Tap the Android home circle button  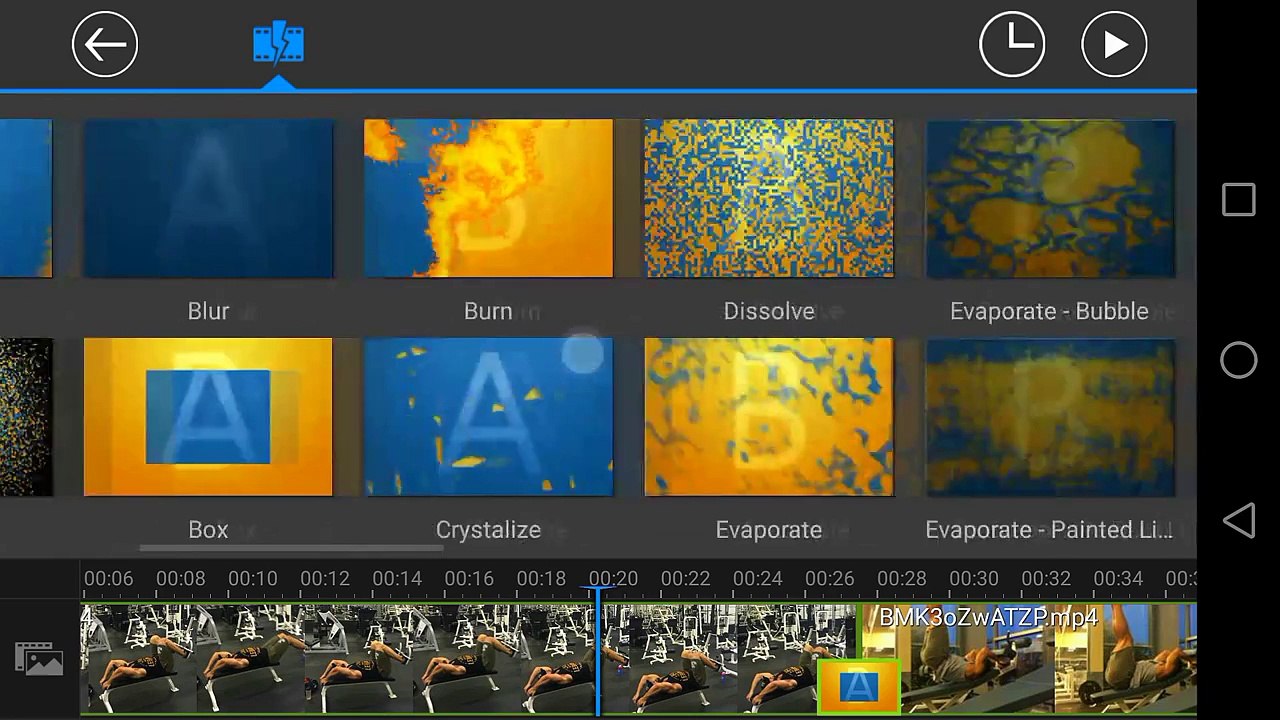click(x=1239, y=360)
